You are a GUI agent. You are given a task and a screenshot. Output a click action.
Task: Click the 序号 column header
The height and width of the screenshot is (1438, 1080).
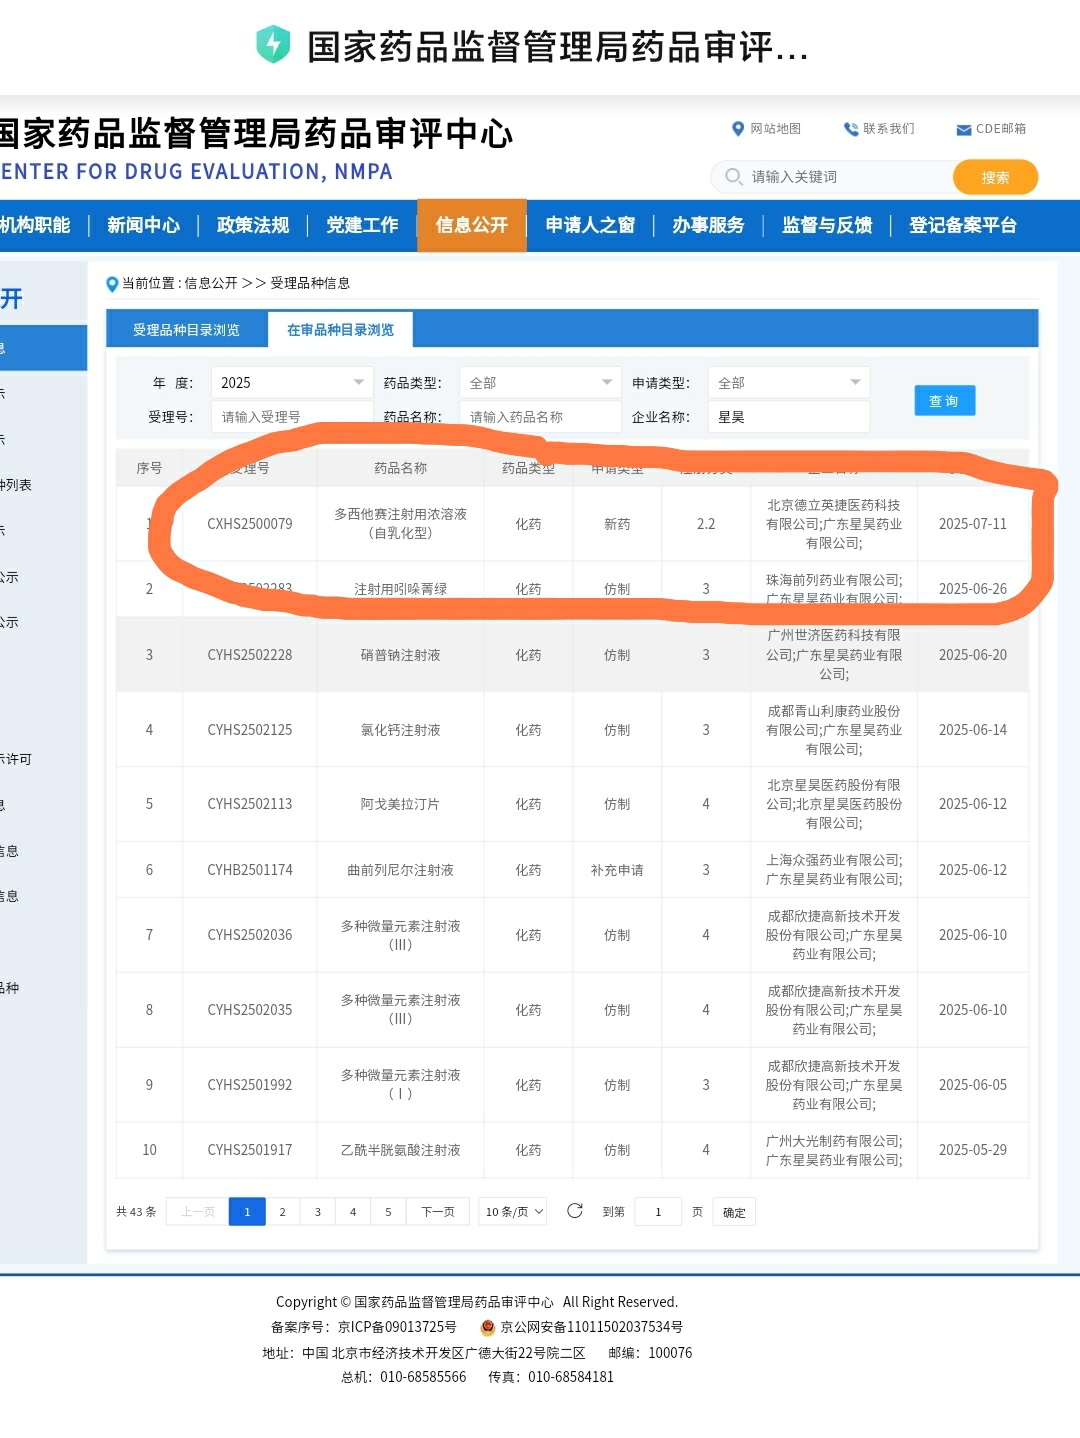tap(149, 468)
